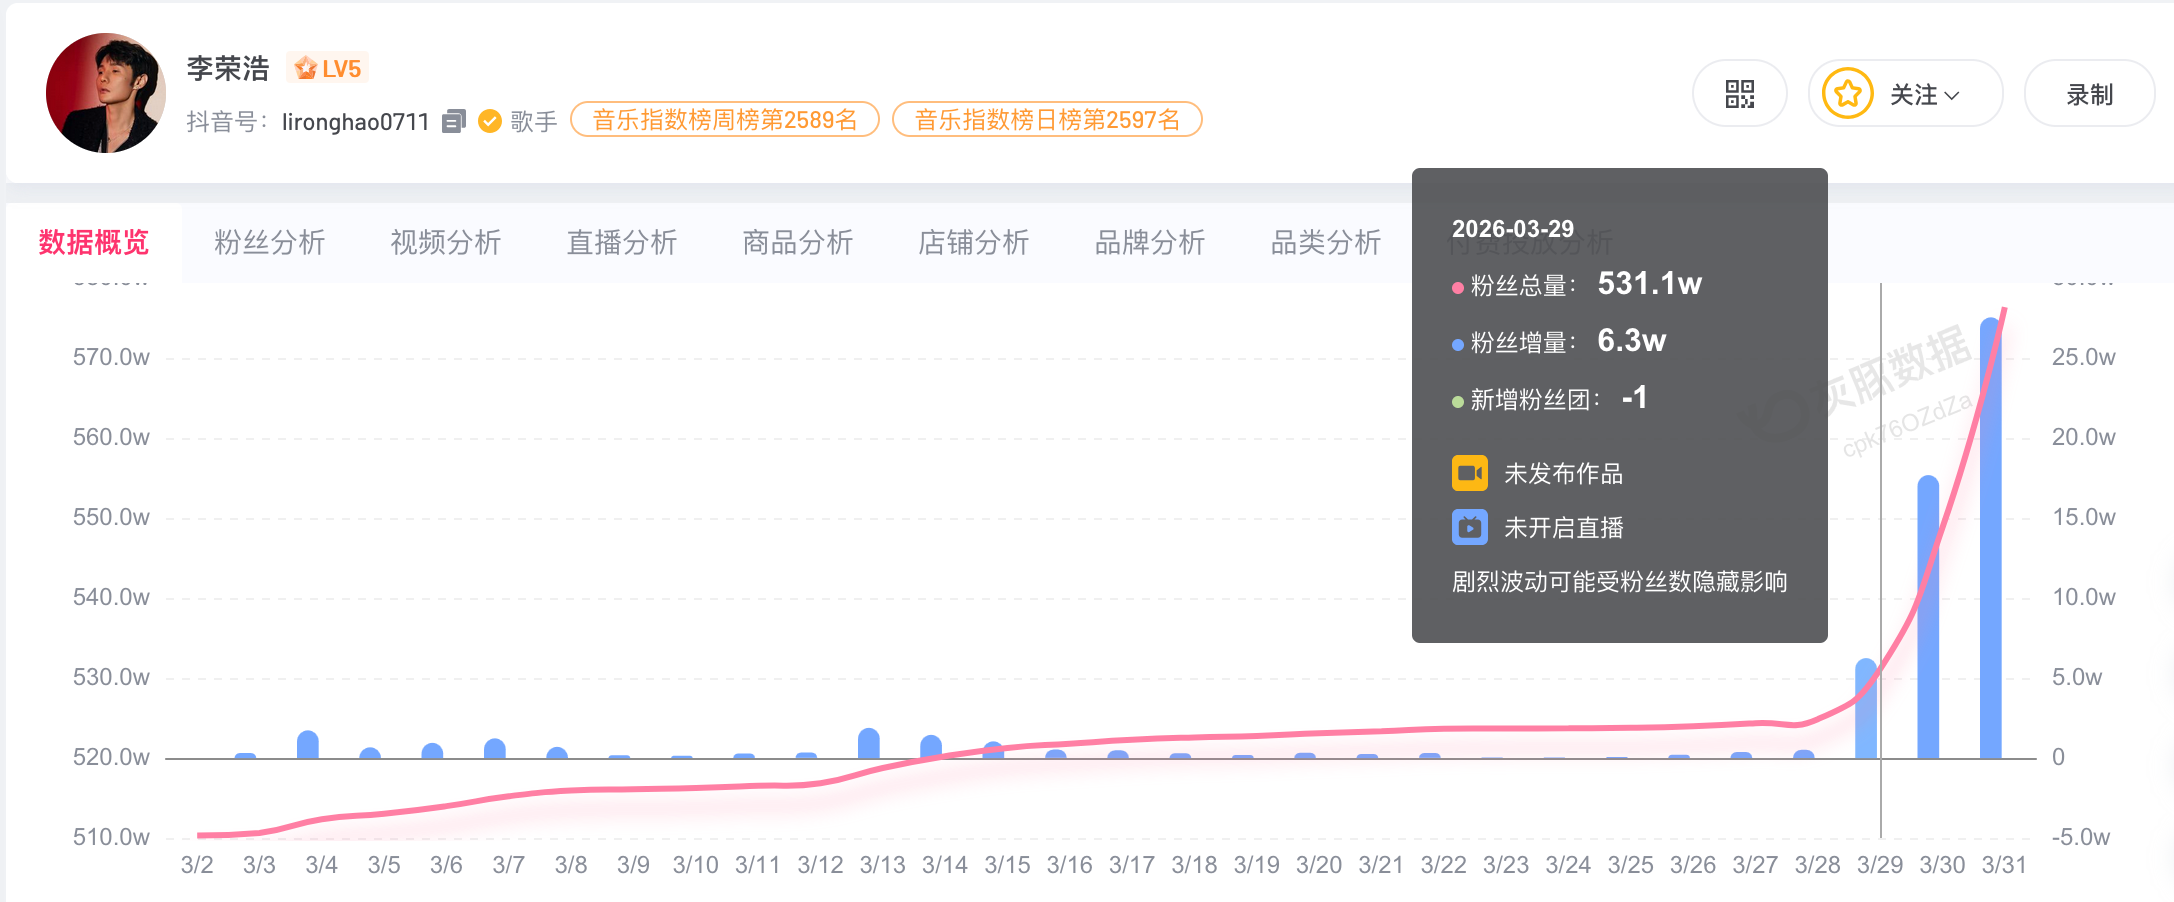Switch to the 粉丝分析 tab

(x=269, y=242)
